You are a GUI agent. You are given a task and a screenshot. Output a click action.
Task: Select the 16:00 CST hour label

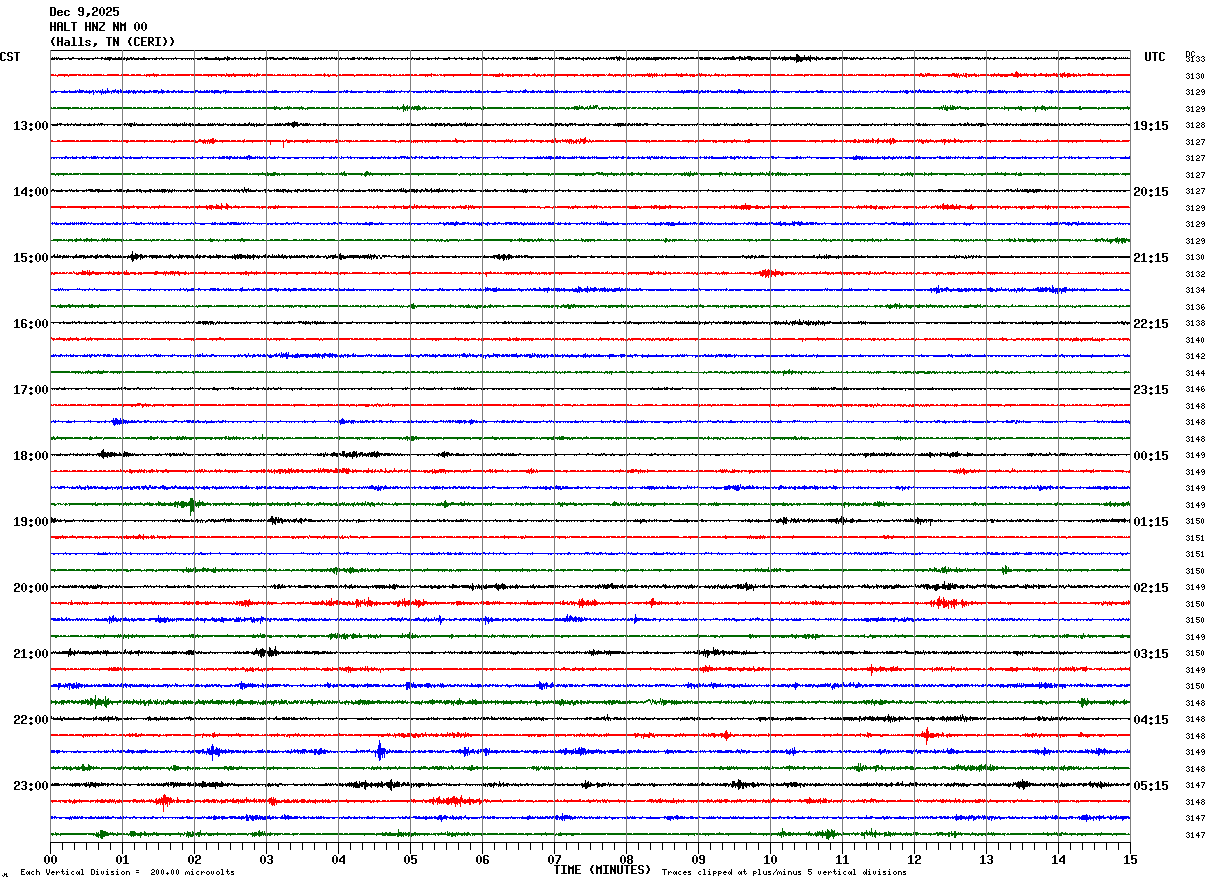click(x=30, y=324)
